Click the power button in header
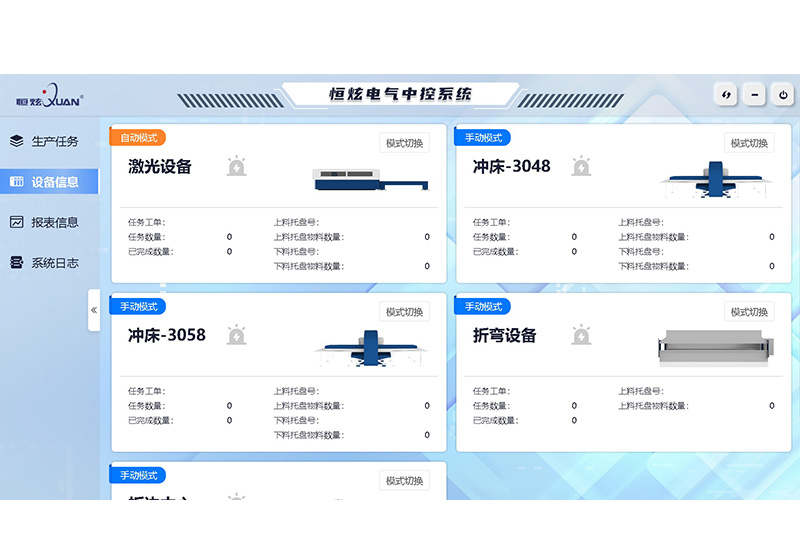Screen dimensions: 800x560 (x=783, y=95)
